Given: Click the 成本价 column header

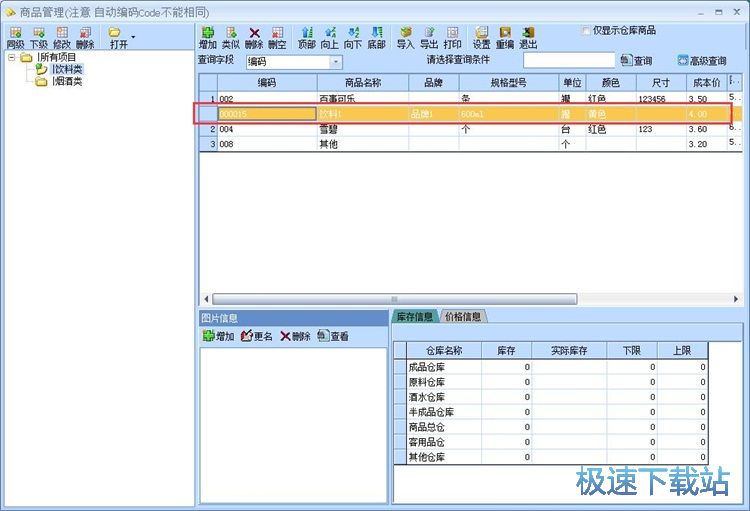Looking at the screenshot, I should coord(706,83).
